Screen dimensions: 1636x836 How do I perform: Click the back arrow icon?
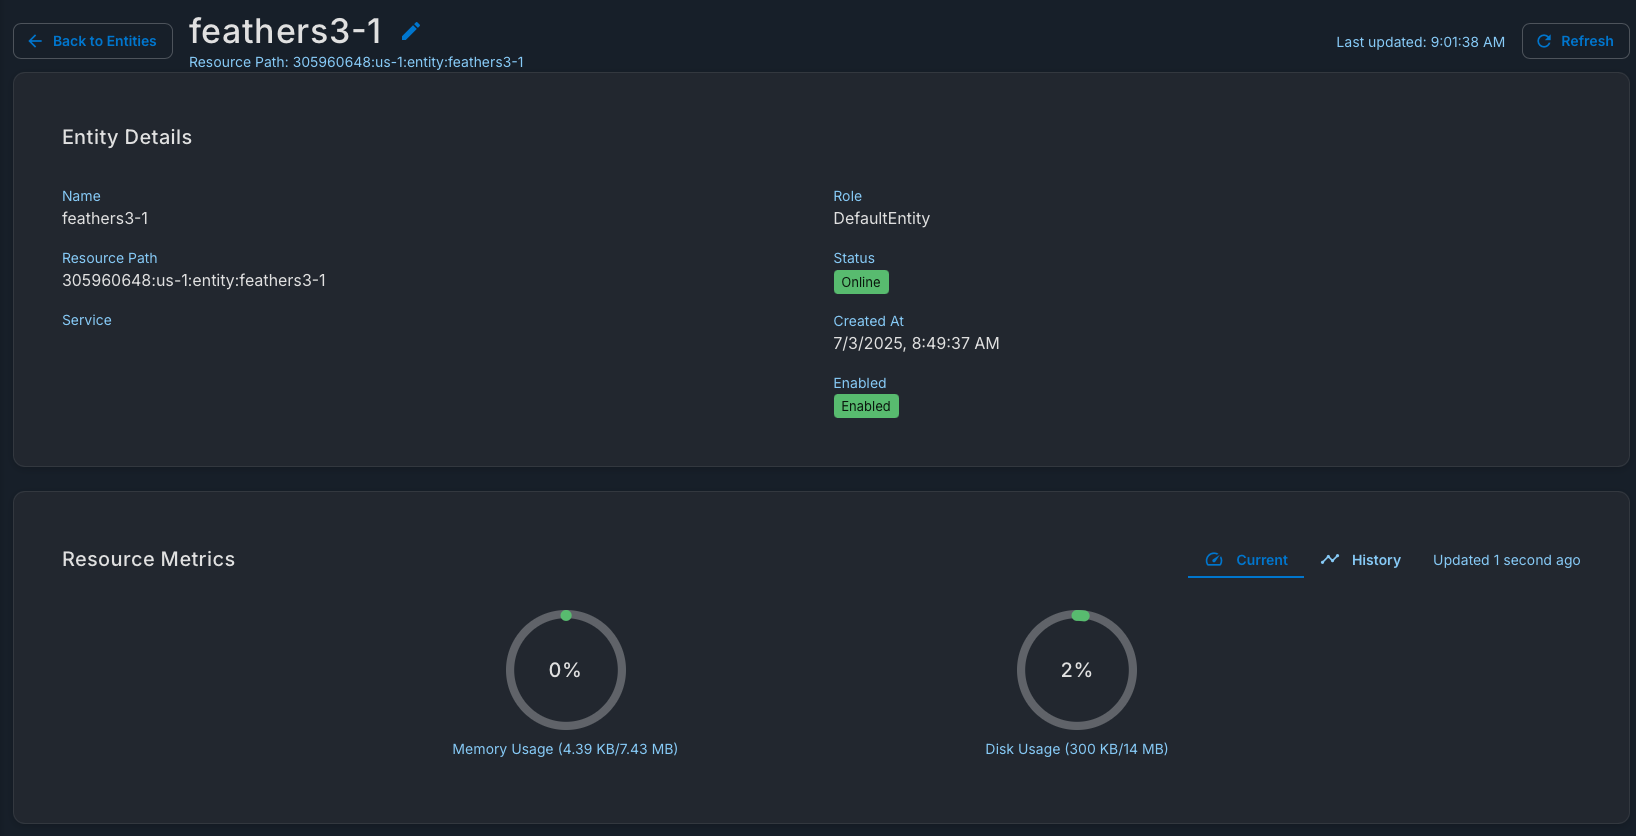[35, 41]
